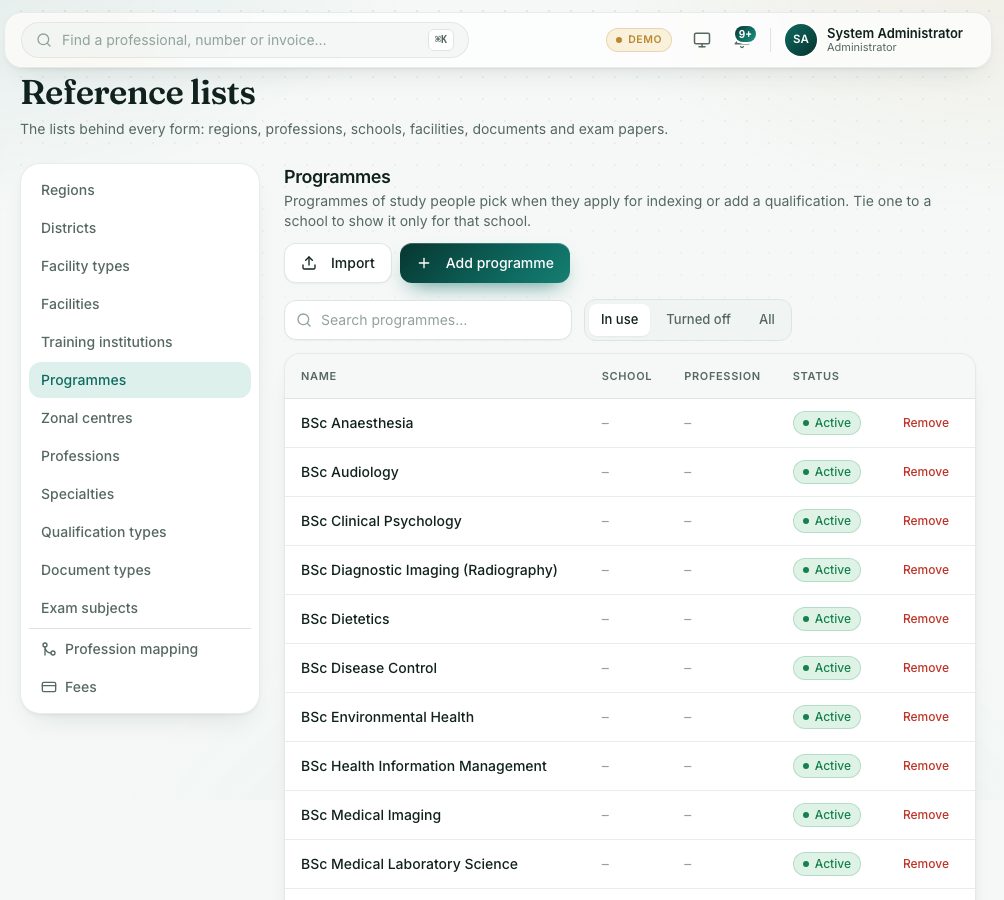The height and width of the screenshot is (900, 1004).
Task: Toggle Active status of BSc Environmental Health
Action: (x=827, y=717)
